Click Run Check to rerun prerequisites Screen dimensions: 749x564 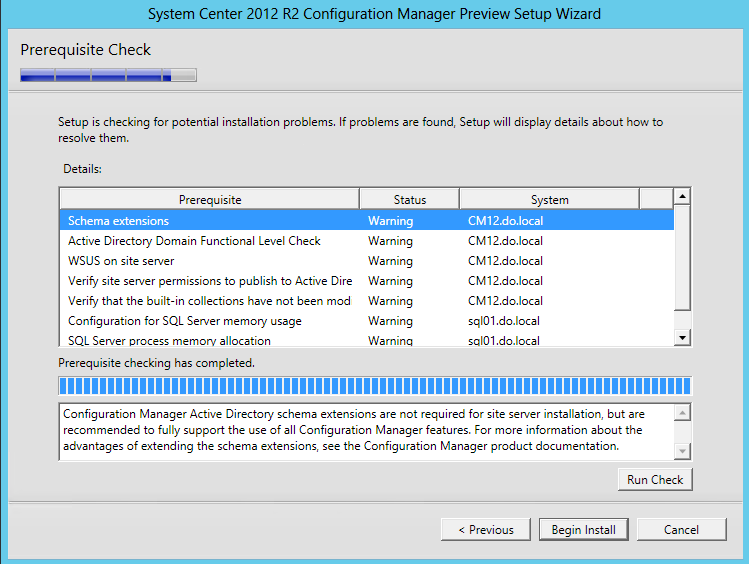click(655, 479)
